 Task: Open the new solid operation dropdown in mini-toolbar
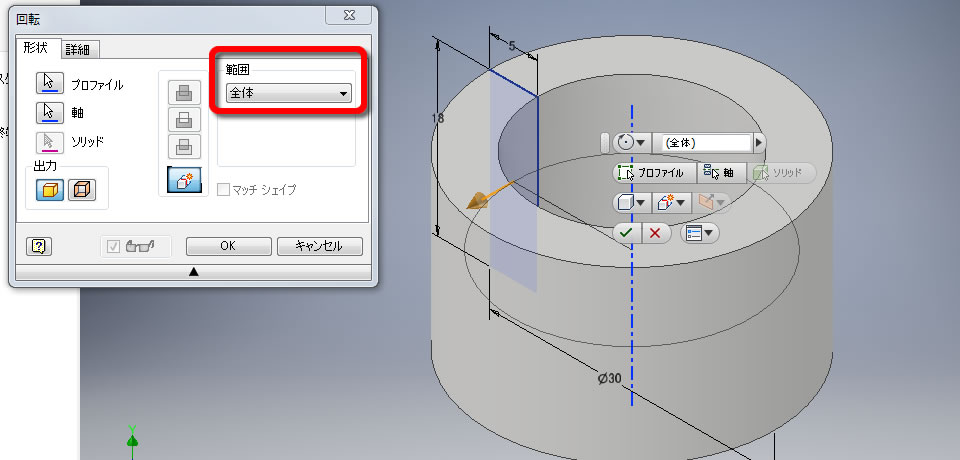(670, 203)
